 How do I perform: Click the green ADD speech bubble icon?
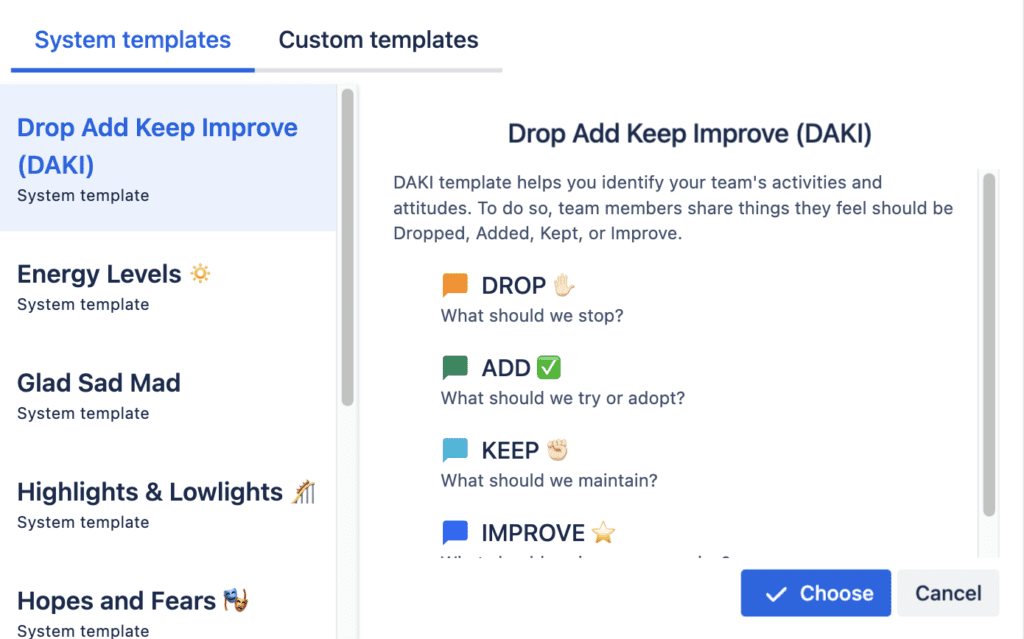coord(455,367)
